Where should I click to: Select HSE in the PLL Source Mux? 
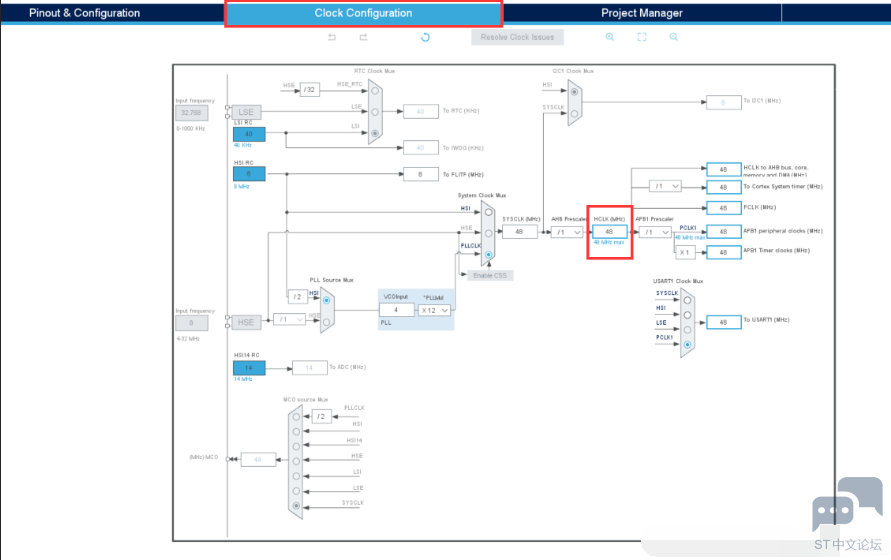click(327, 322)
